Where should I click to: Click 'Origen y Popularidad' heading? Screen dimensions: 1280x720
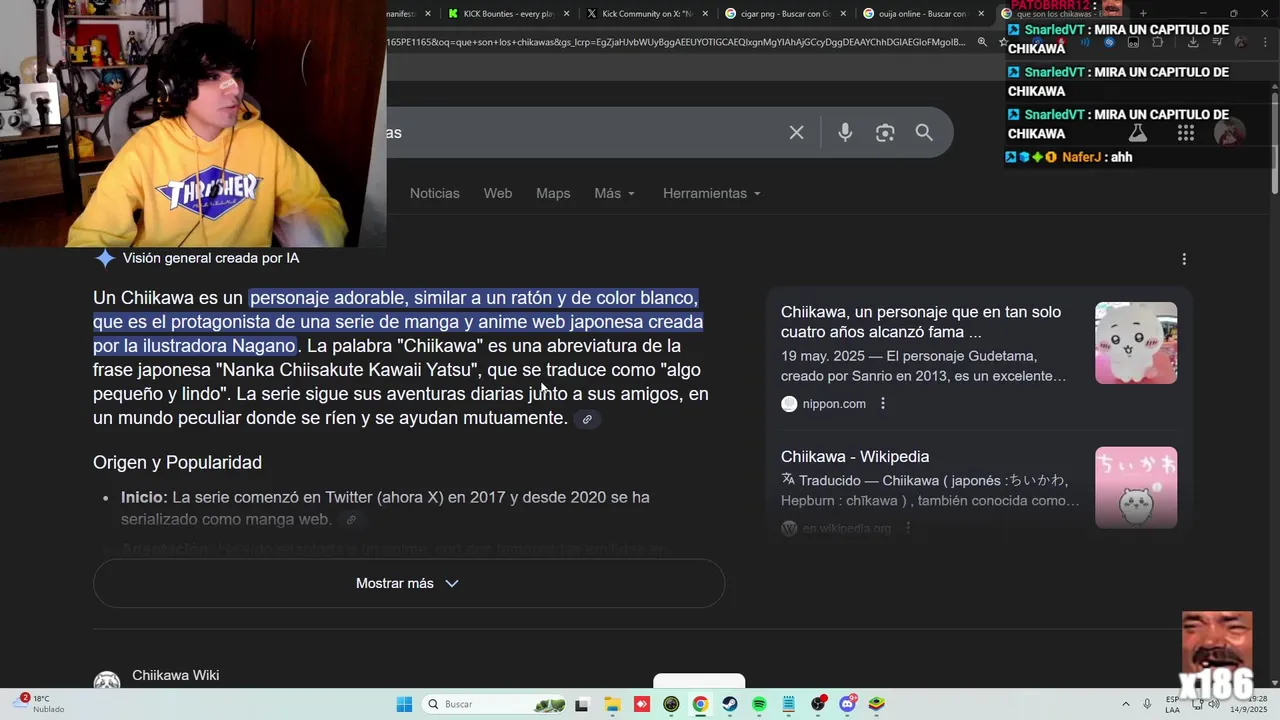click(177, 462)
